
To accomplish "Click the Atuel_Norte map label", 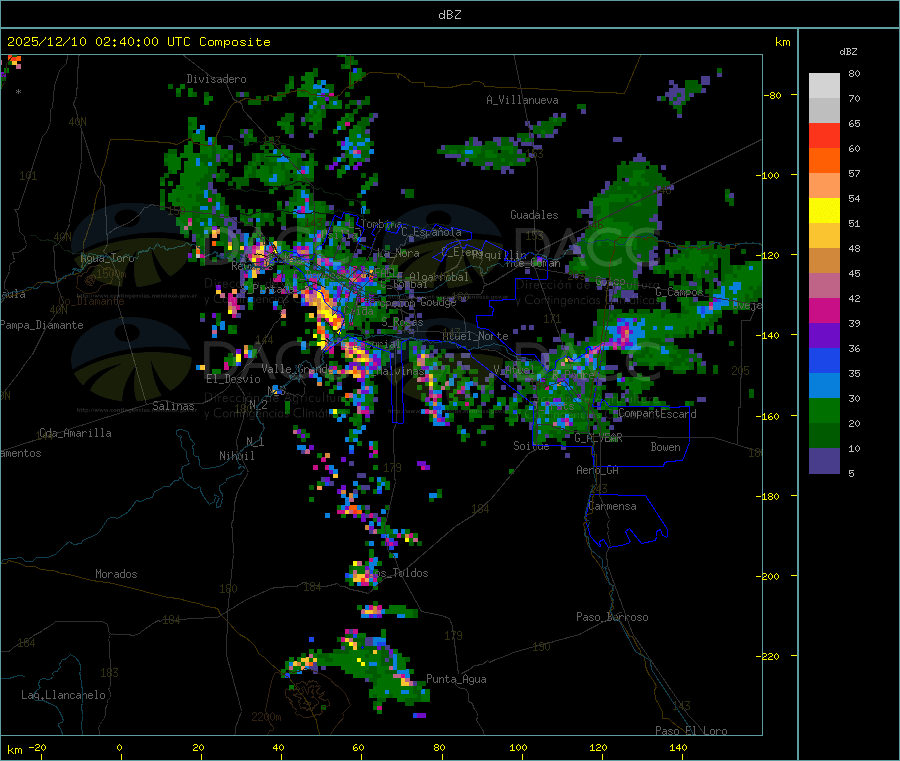I will [475, 336].
